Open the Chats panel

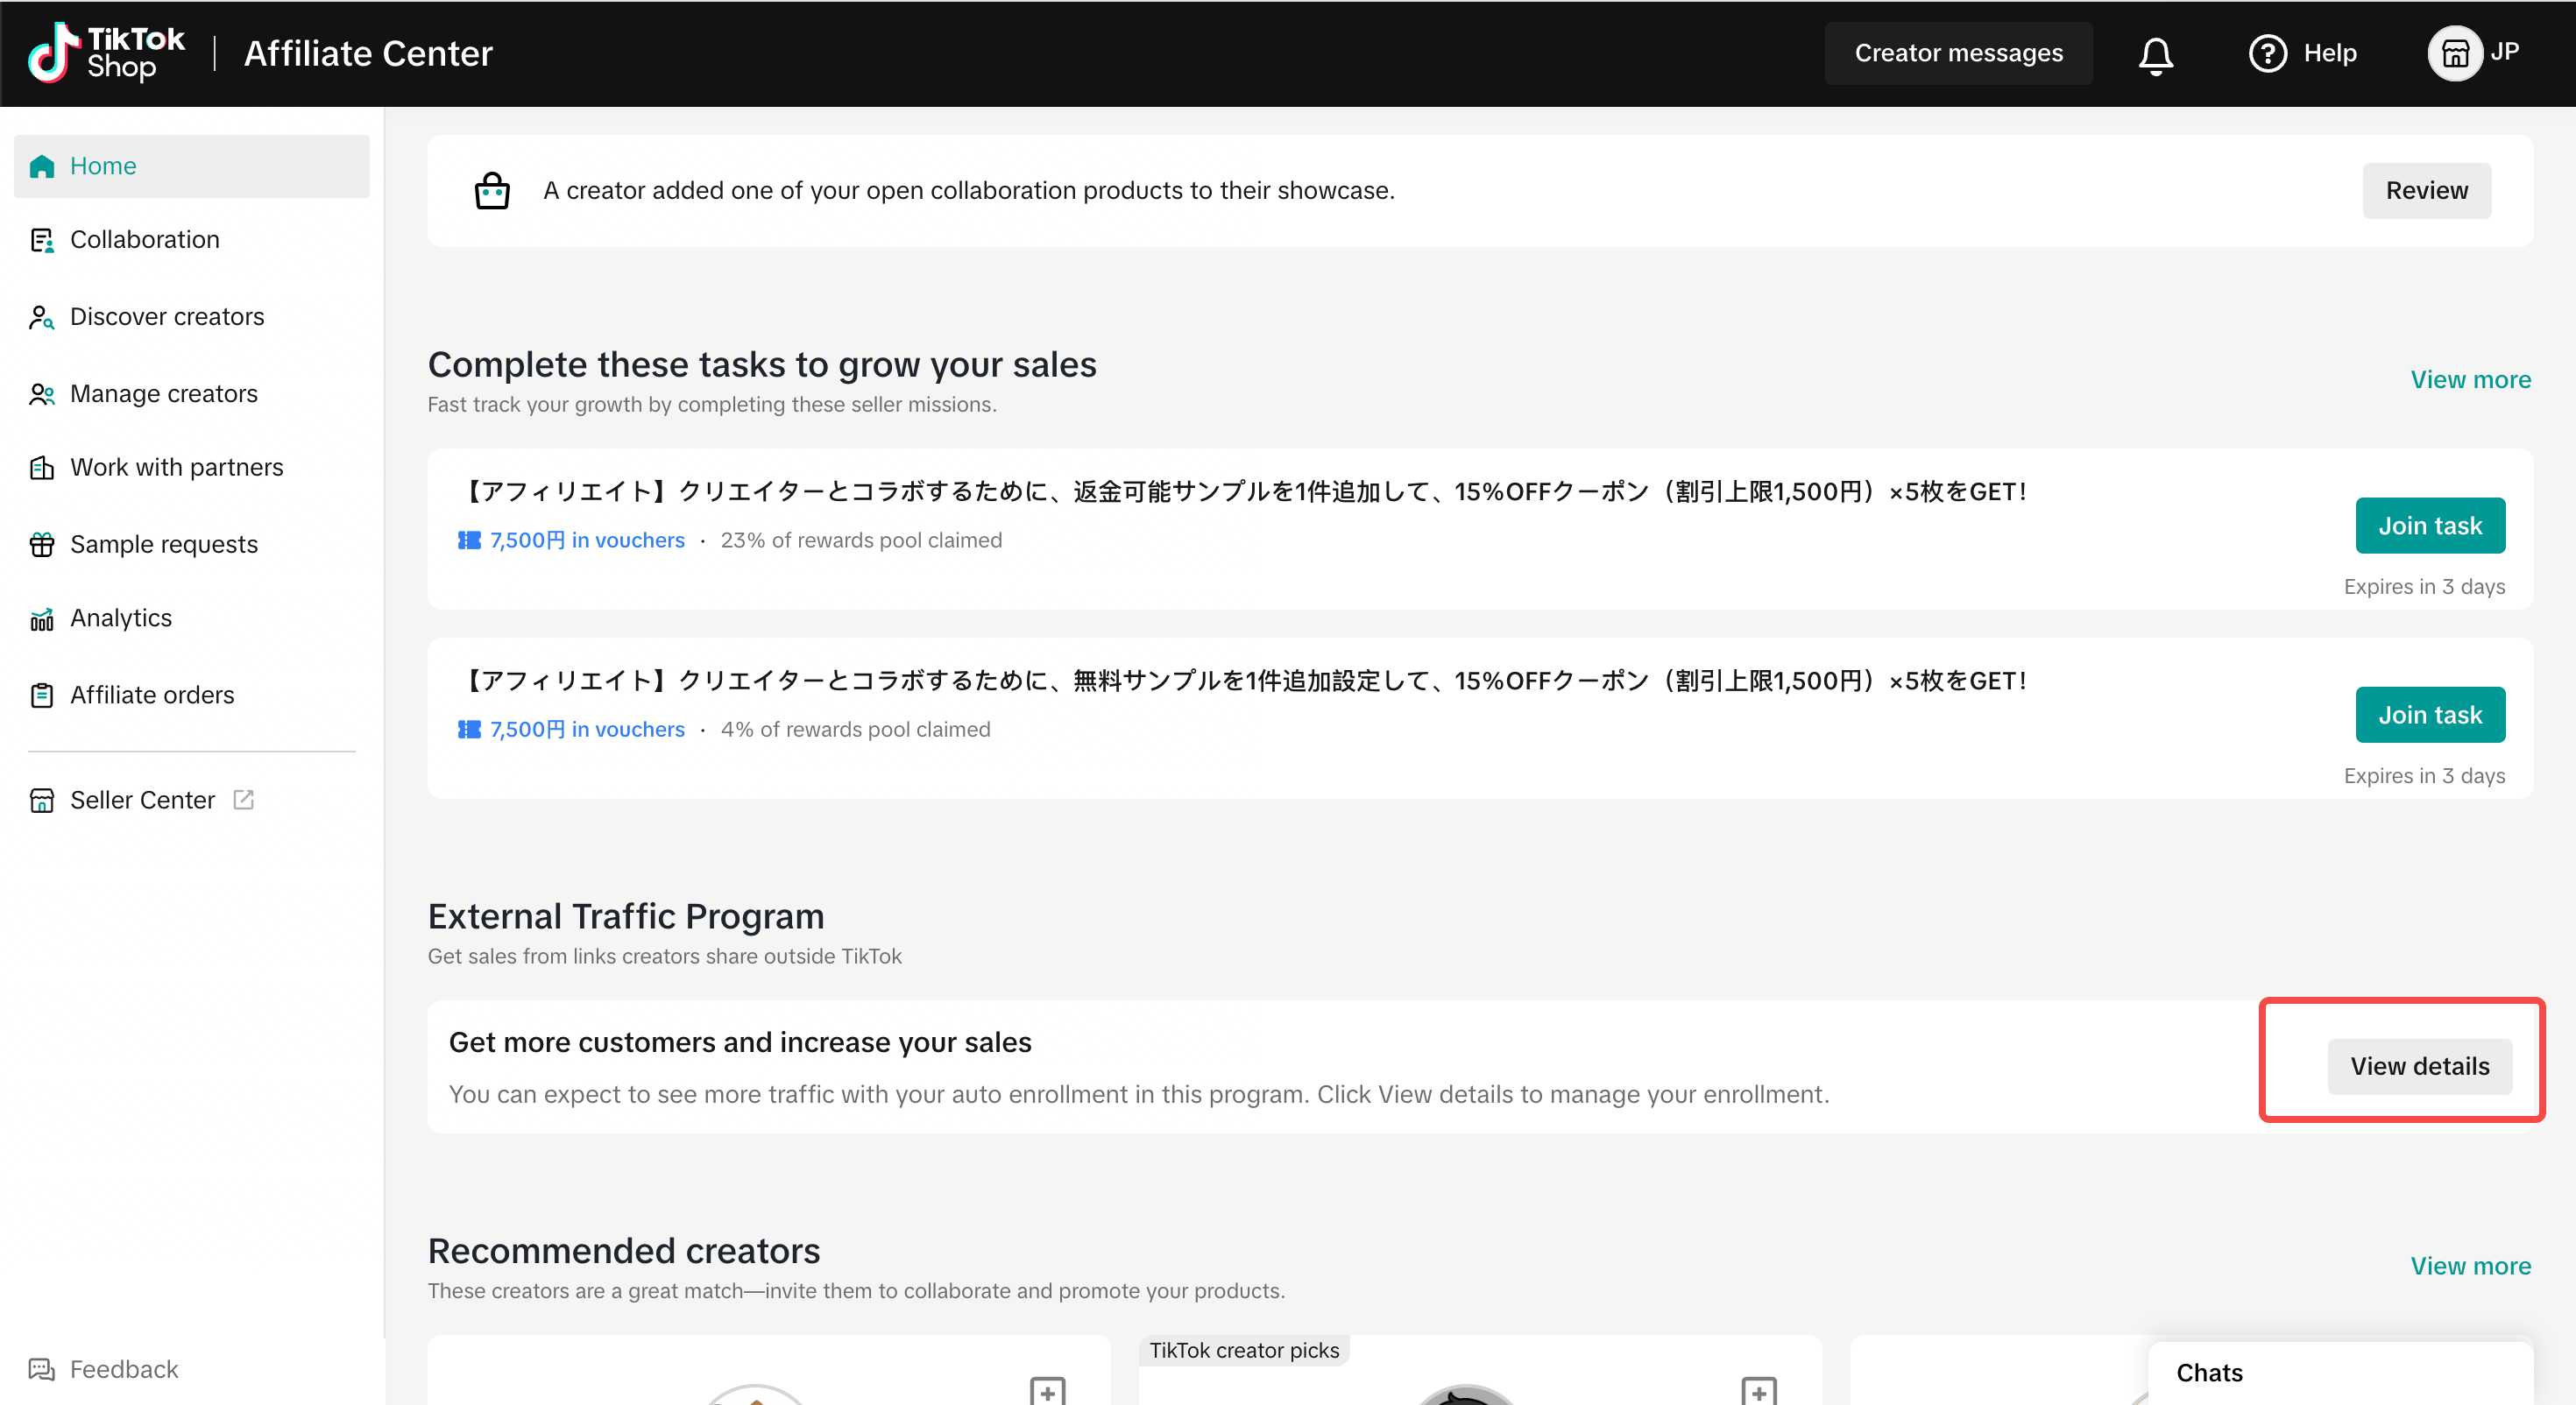[x=2340, y=1373]
